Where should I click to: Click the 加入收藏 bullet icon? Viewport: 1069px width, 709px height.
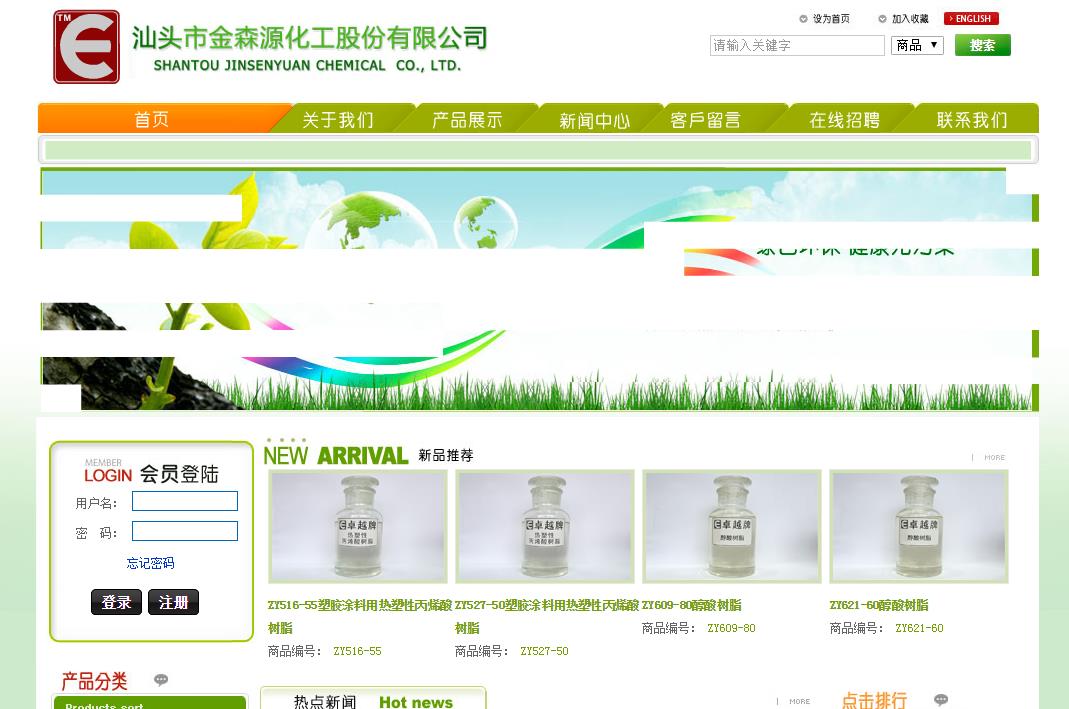[882, 19]
